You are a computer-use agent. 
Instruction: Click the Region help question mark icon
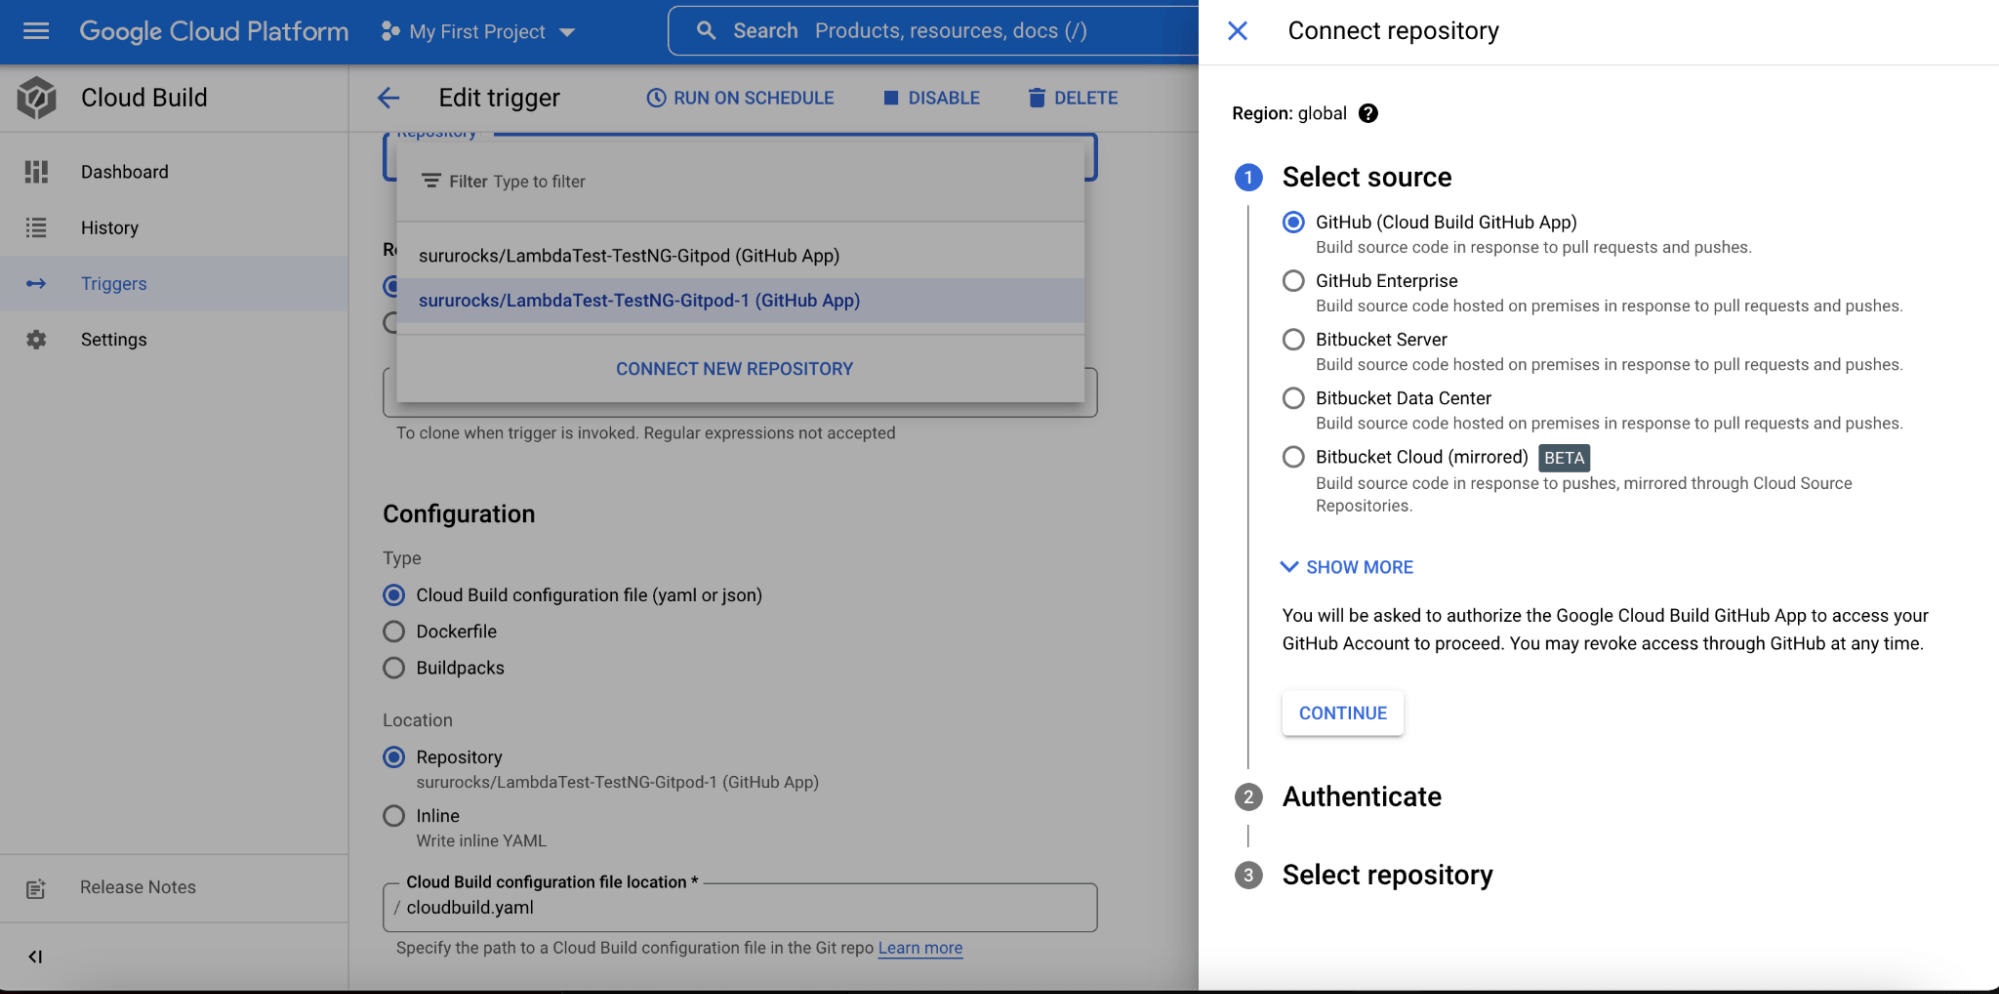click(x=1368, y=113)
